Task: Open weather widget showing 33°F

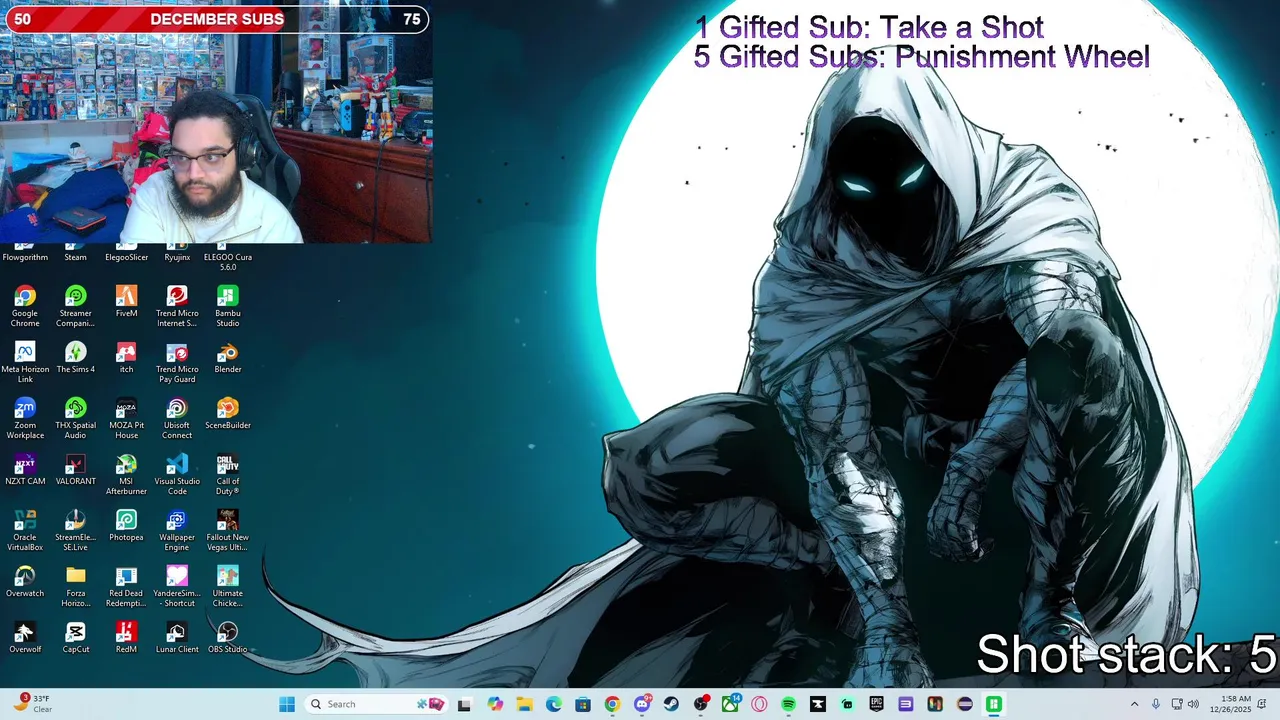Action: (33, 704)
